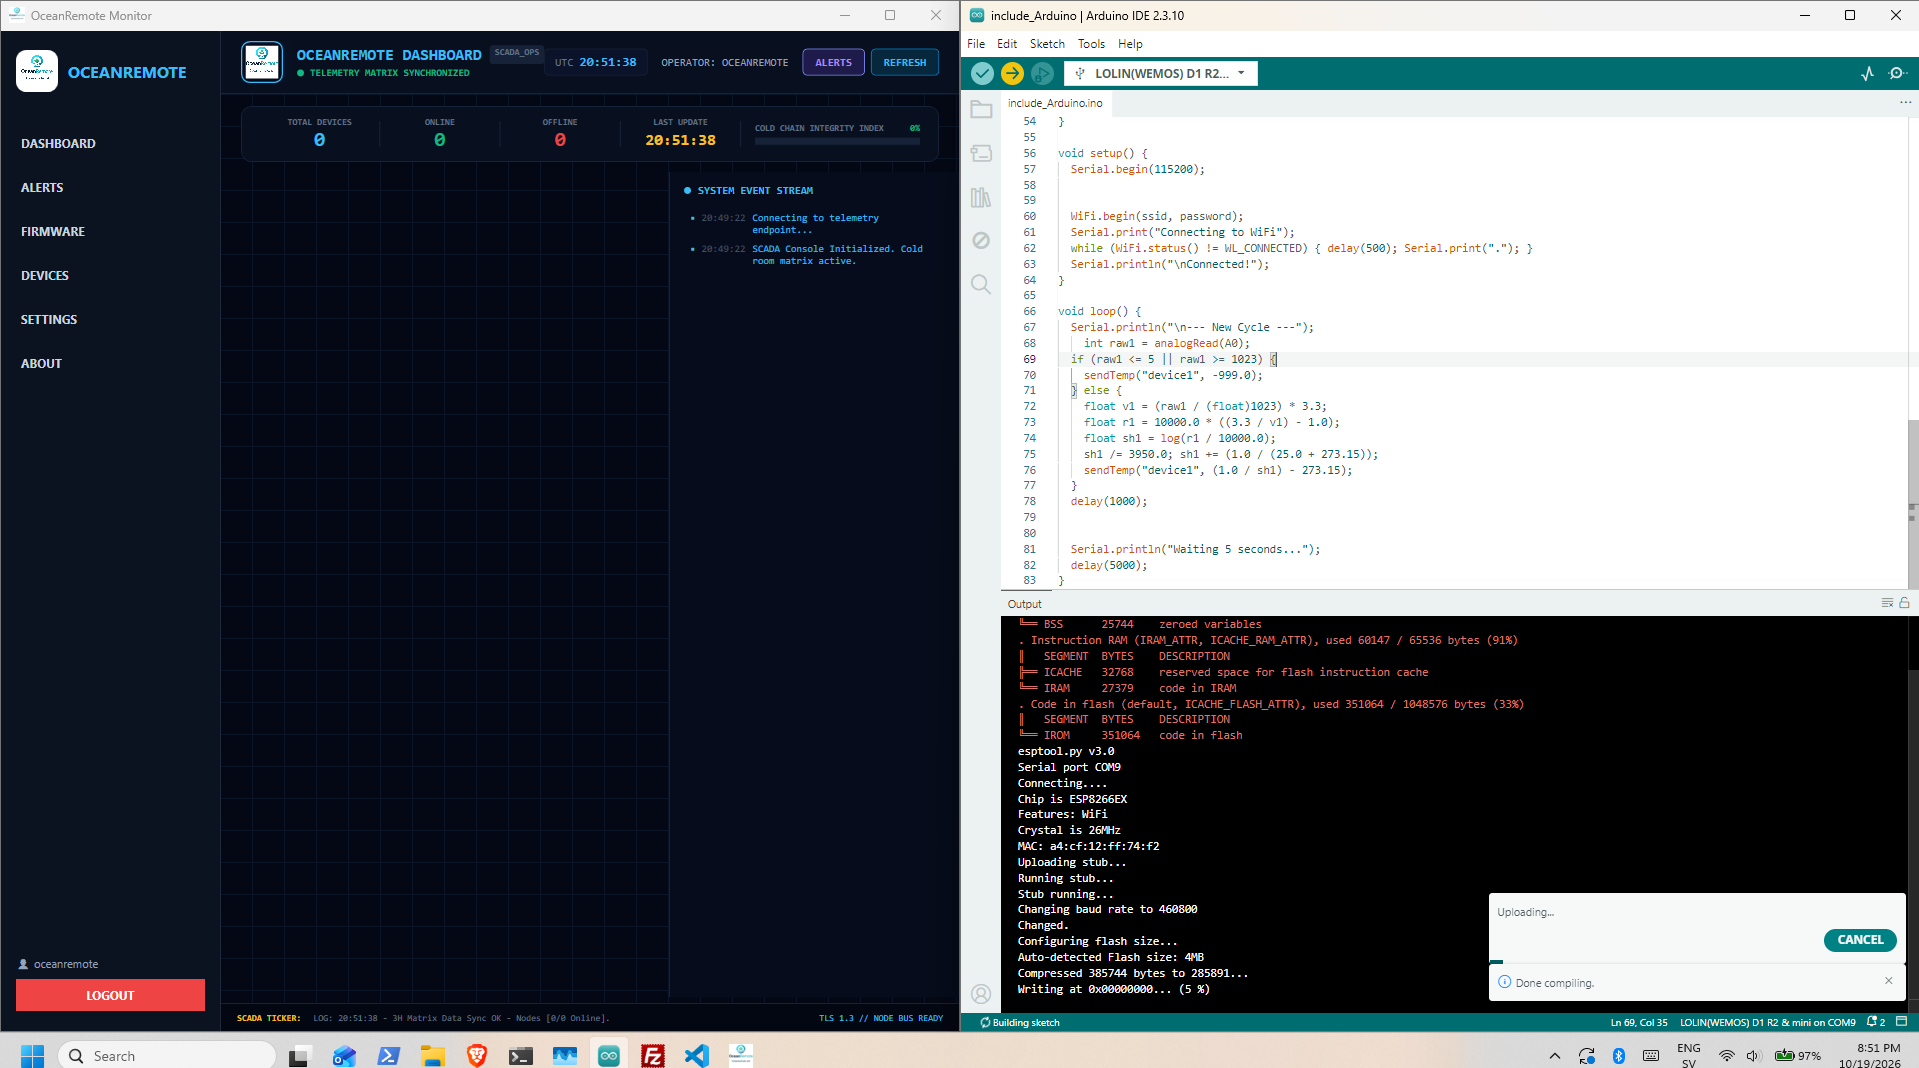Open Visual Studio Code from the taskbar
This screenshot has height=1068, width=1919.
[696, 1055]
